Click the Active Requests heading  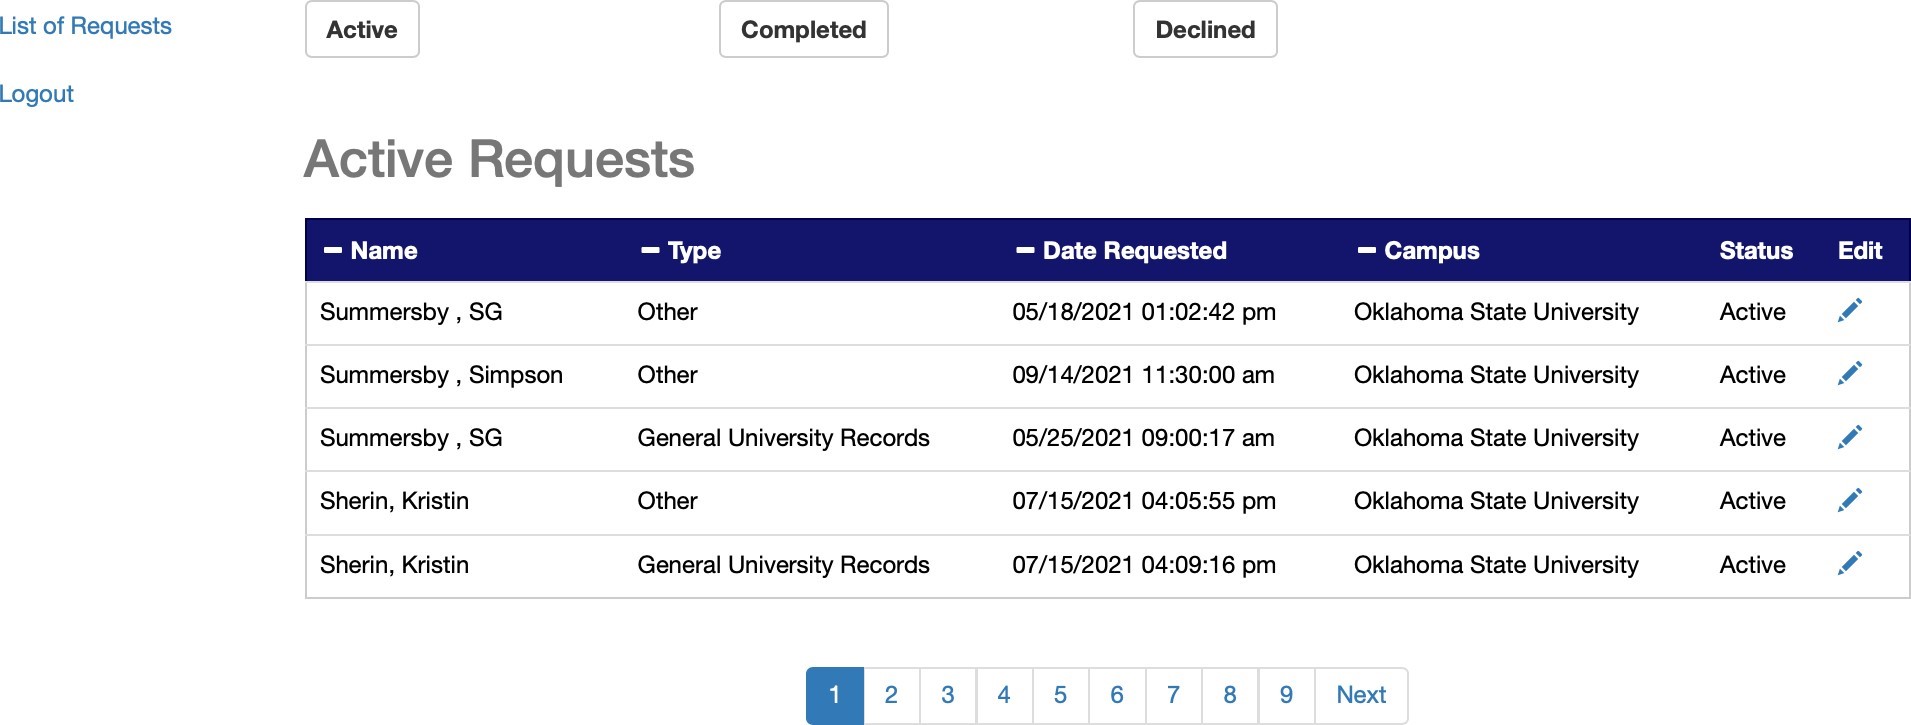pyautogui.click(x=499, y=160)
